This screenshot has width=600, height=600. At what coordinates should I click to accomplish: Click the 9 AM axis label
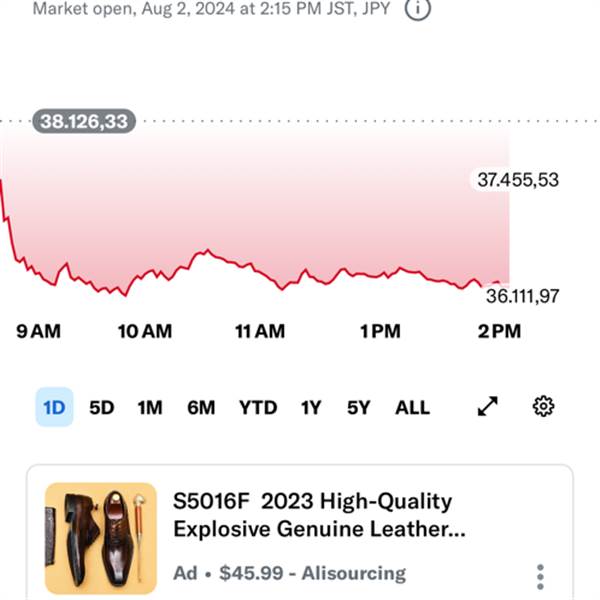coord(39,331)
